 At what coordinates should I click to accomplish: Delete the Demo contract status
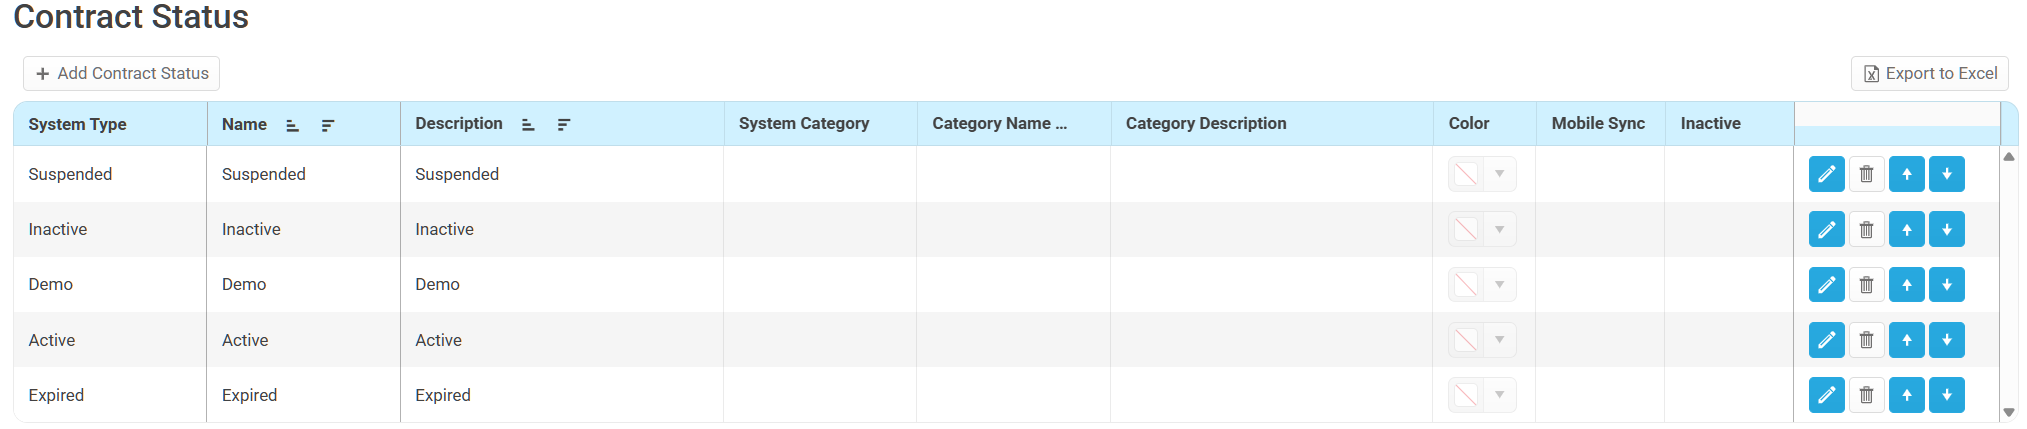click(1866, 284)
